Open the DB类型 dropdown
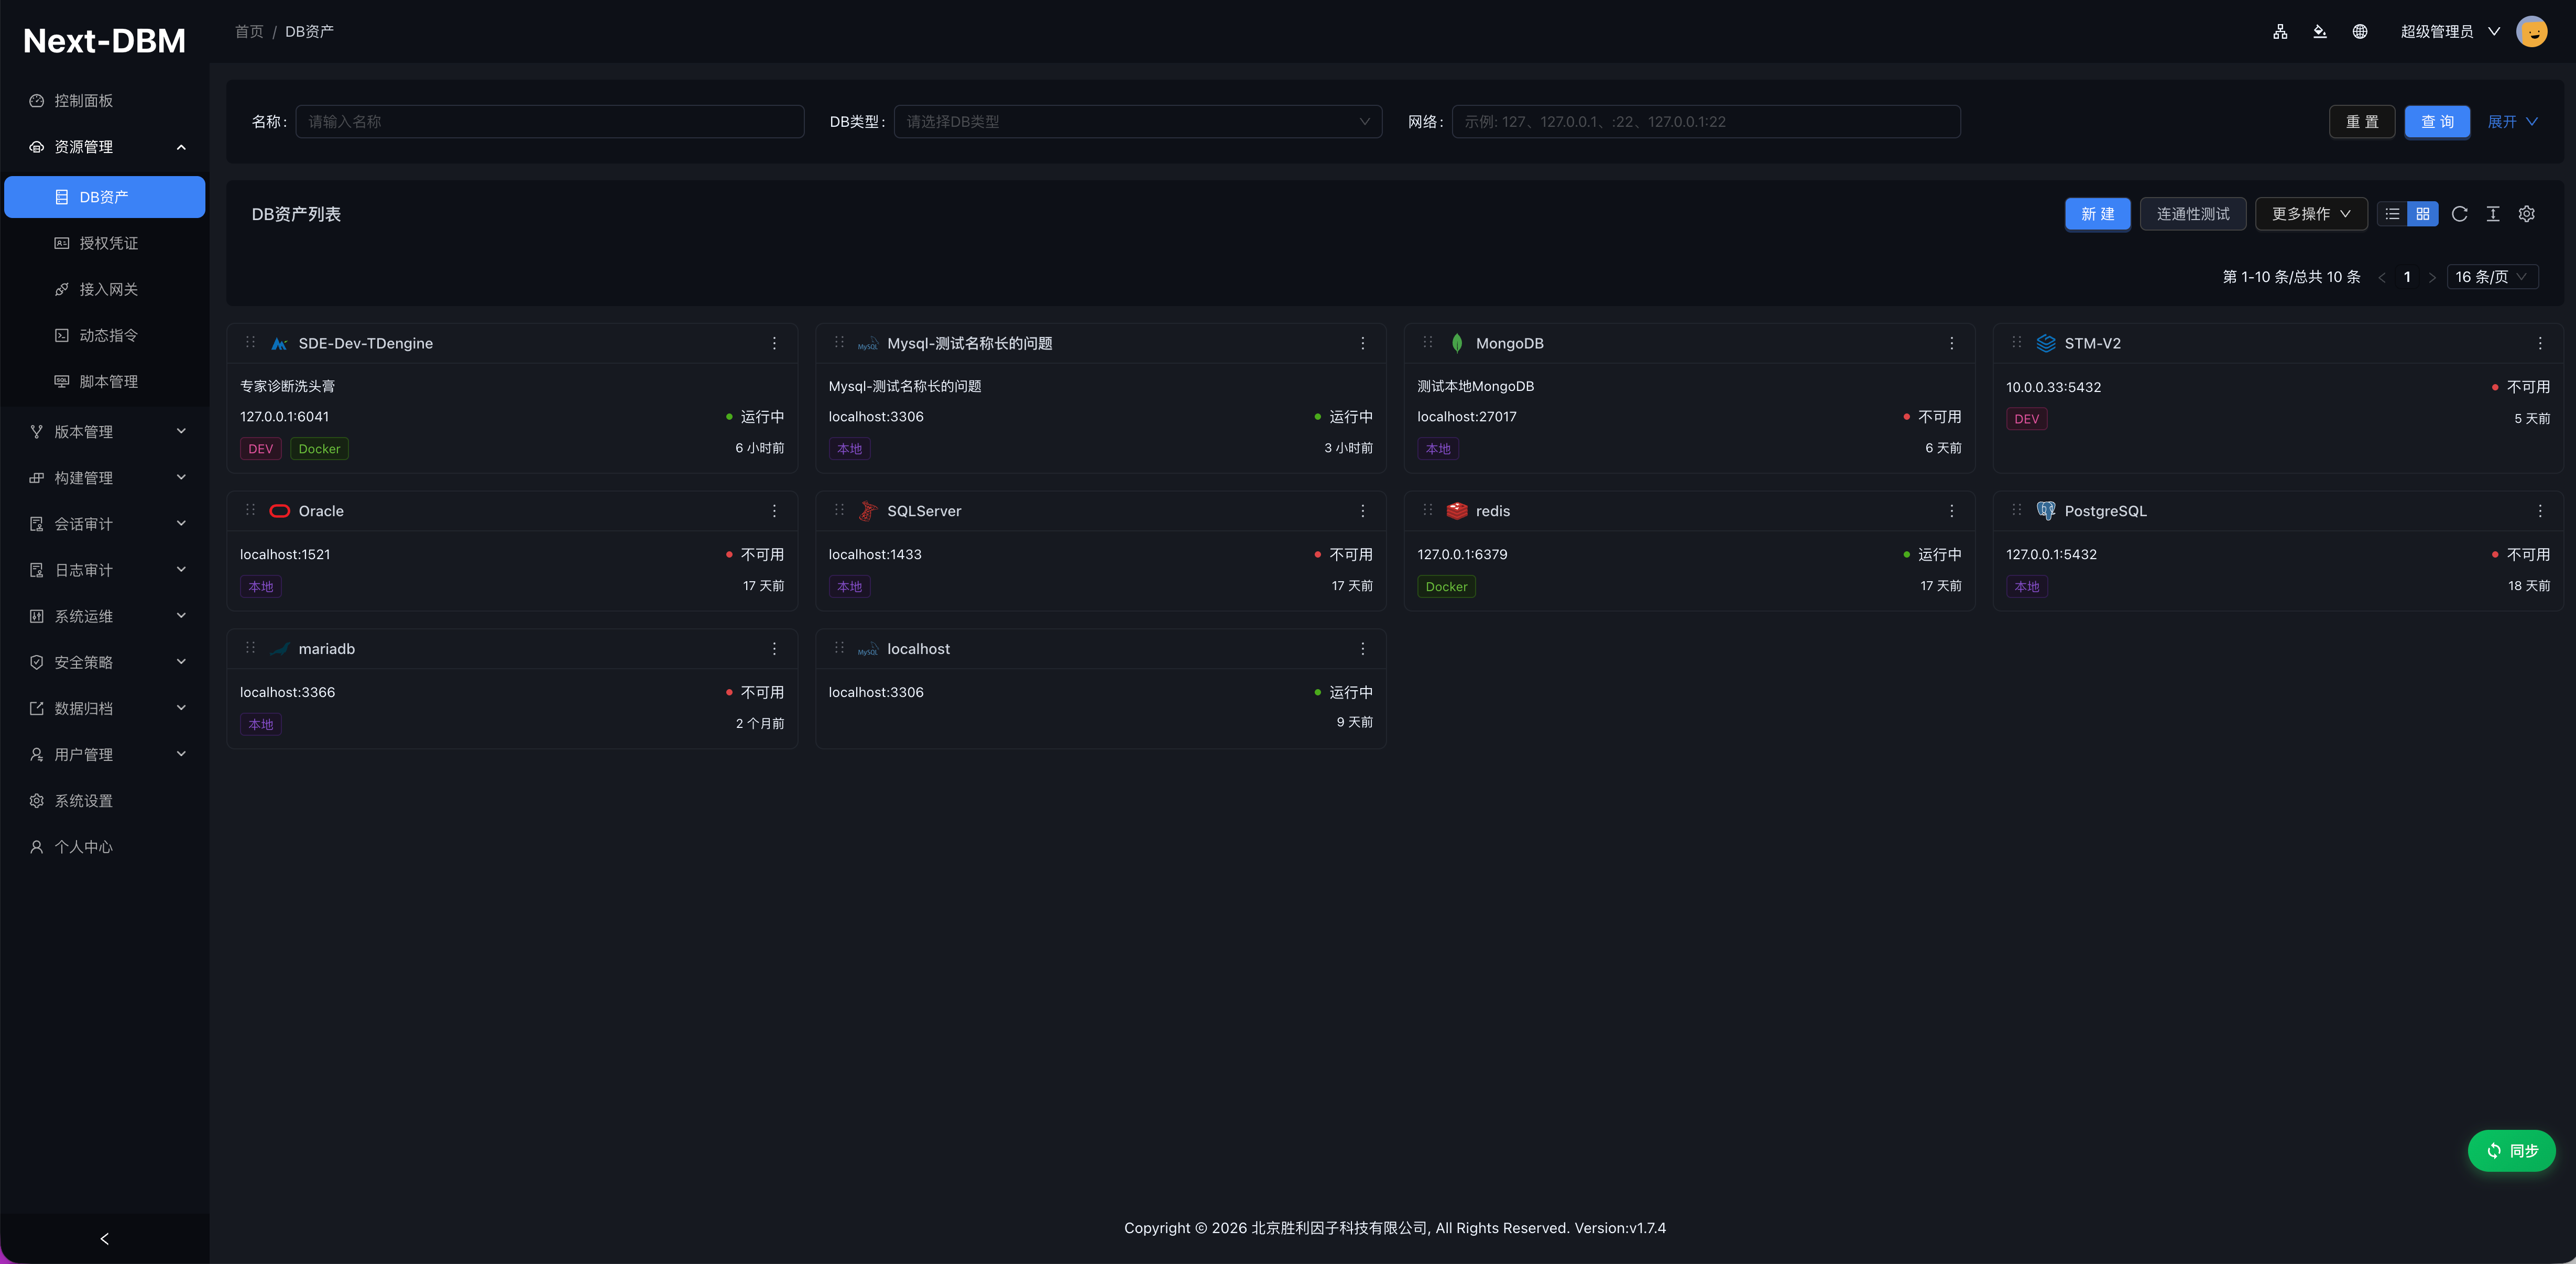The image size is (2576, 1264). 1137,122
